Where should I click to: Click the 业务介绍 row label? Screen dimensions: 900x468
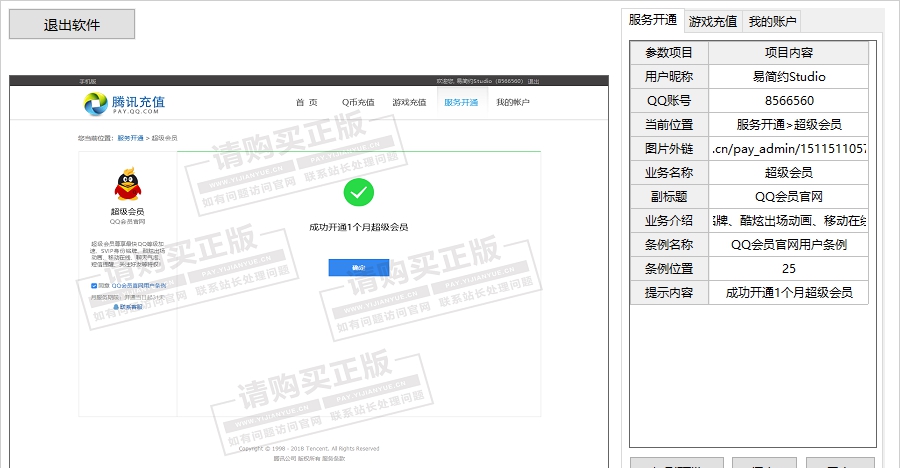[669, 221]
